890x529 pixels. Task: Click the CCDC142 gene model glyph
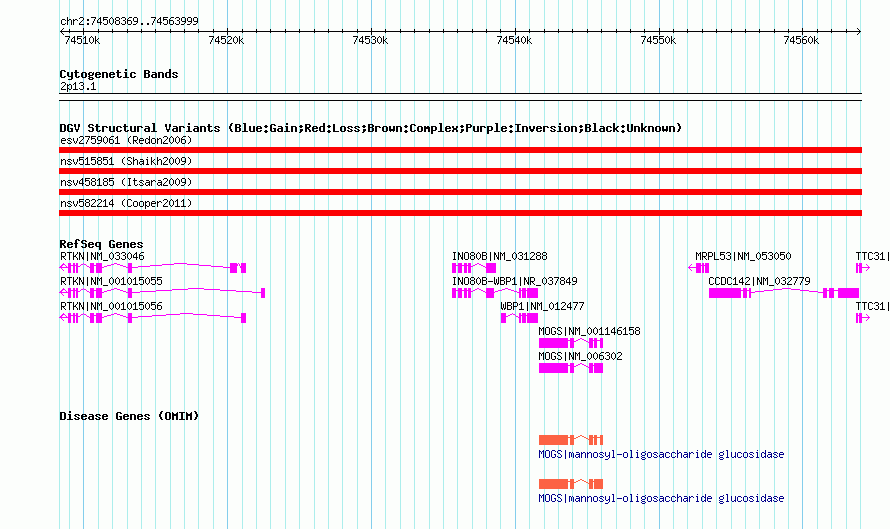point(784,293)
